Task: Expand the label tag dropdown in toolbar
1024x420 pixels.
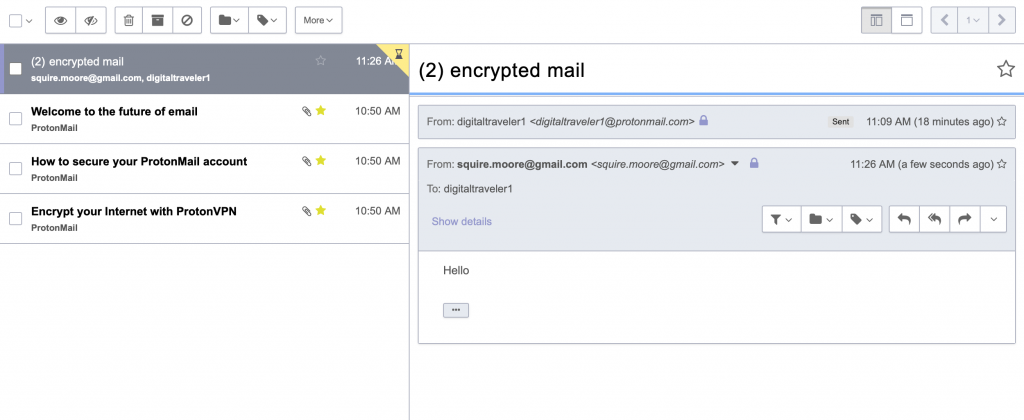Action: click(x=267, y=20)
